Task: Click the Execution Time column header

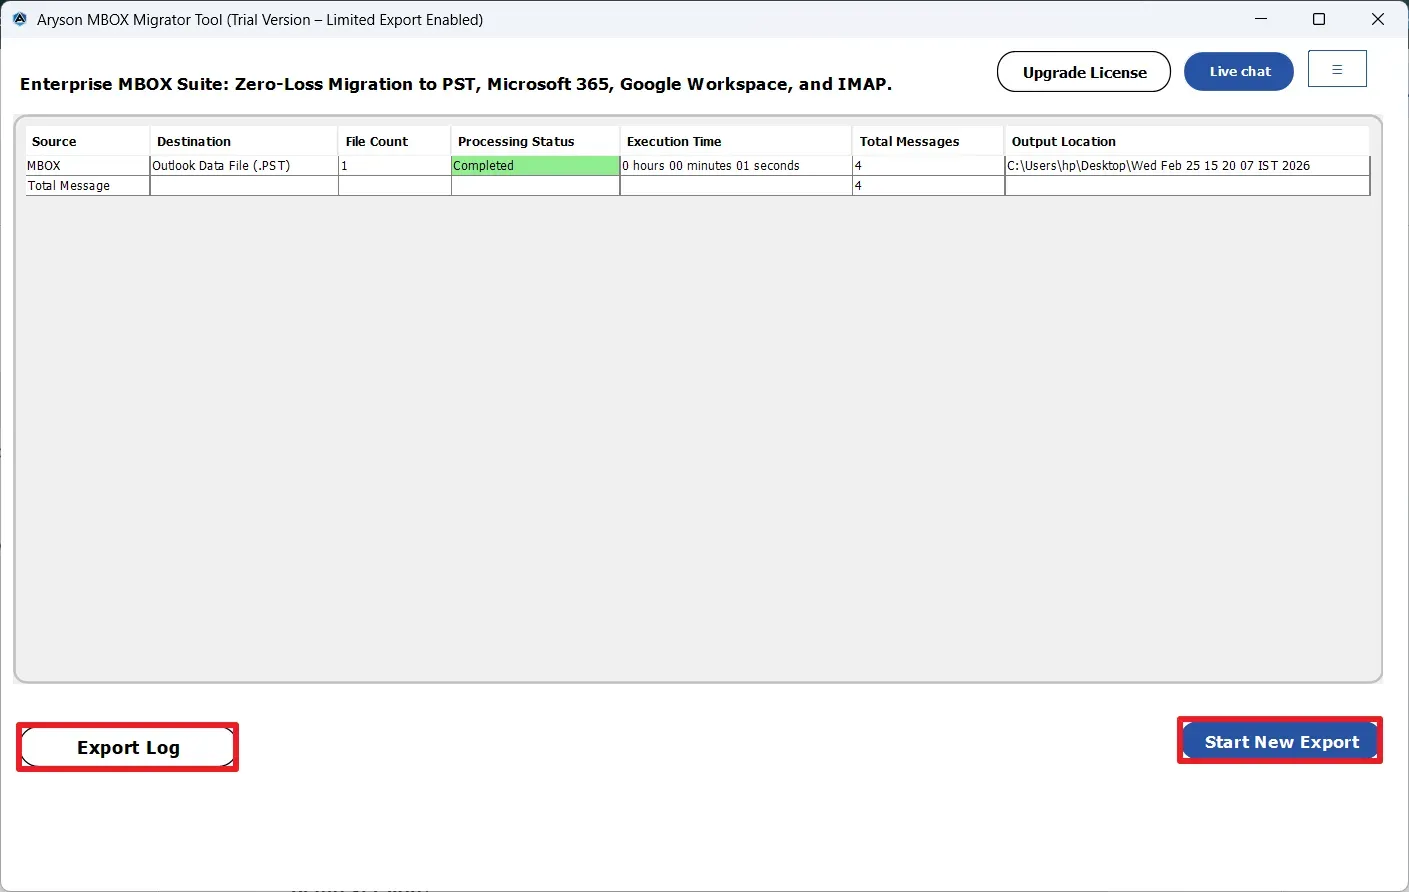Action: 736,141
